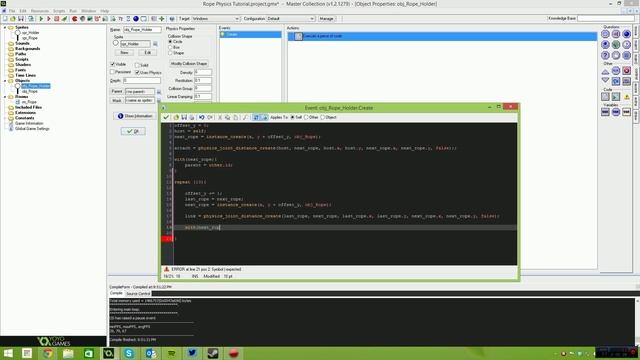Click the first Variables action icon in palette
Viewport: 640px width, 360px height.
(x=605, y=112)
